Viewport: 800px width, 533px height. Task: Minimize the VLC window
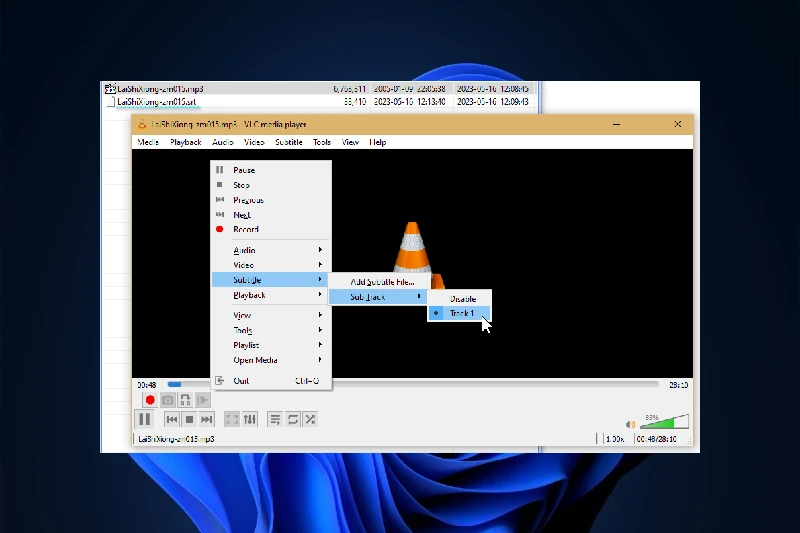click(x=616, y=124)
